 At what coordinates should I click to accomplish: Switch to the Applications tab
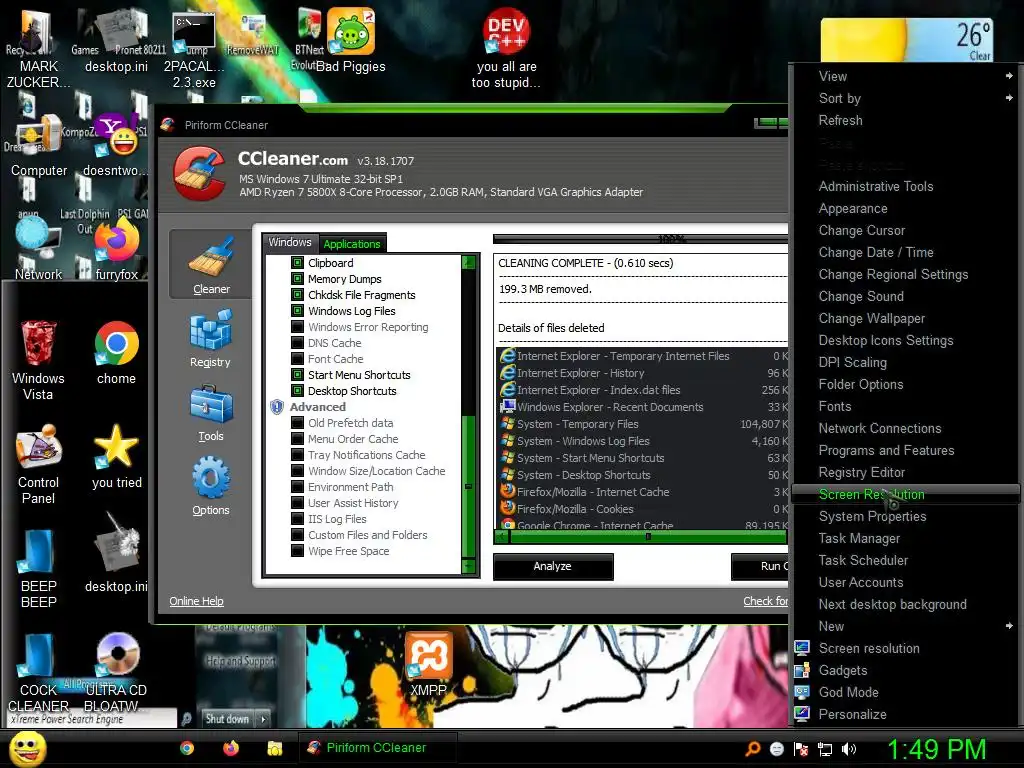click(x=351, y=244)
